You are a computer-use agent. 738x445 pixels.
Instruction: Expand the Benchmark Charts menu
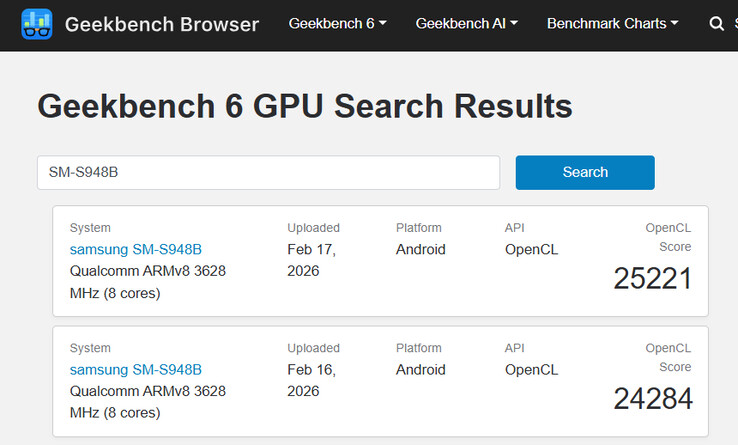(612, 23)
